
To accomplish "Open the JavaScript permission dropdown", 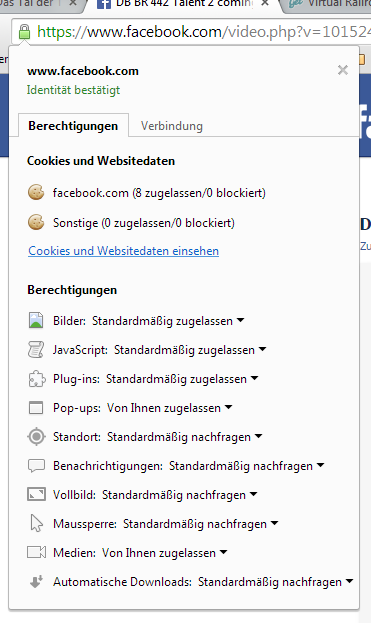I will (190, 350).
